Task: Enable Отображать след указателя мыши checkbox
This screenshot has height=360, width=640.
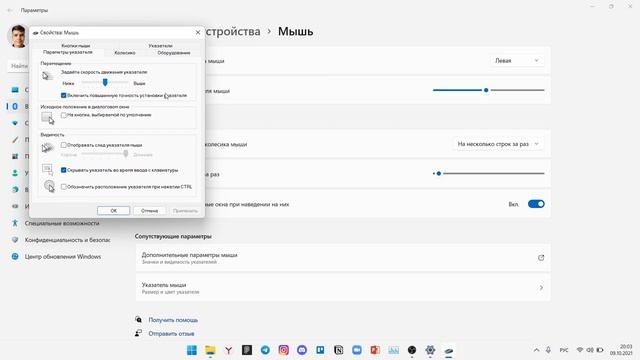Action: click(64, 145)
